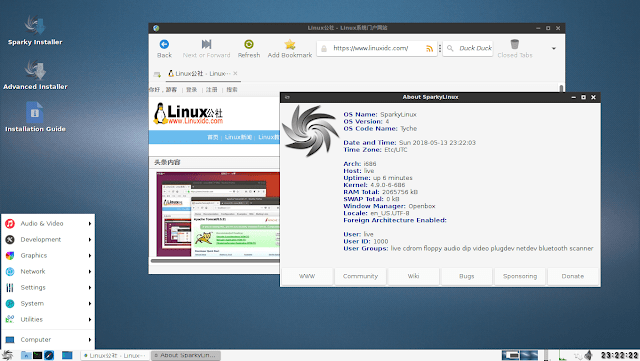Image resolution: width=640 pixels, height=361 pixels.
Task: Open the volume speaker tray icon
Action: click(589, 355)
